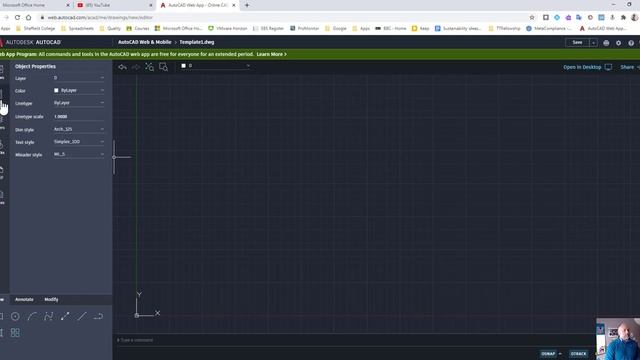The width and height of the screenshot is (640, 360).
Task: Open the Color ByLayer dropdown
Action: coord(79,90)
